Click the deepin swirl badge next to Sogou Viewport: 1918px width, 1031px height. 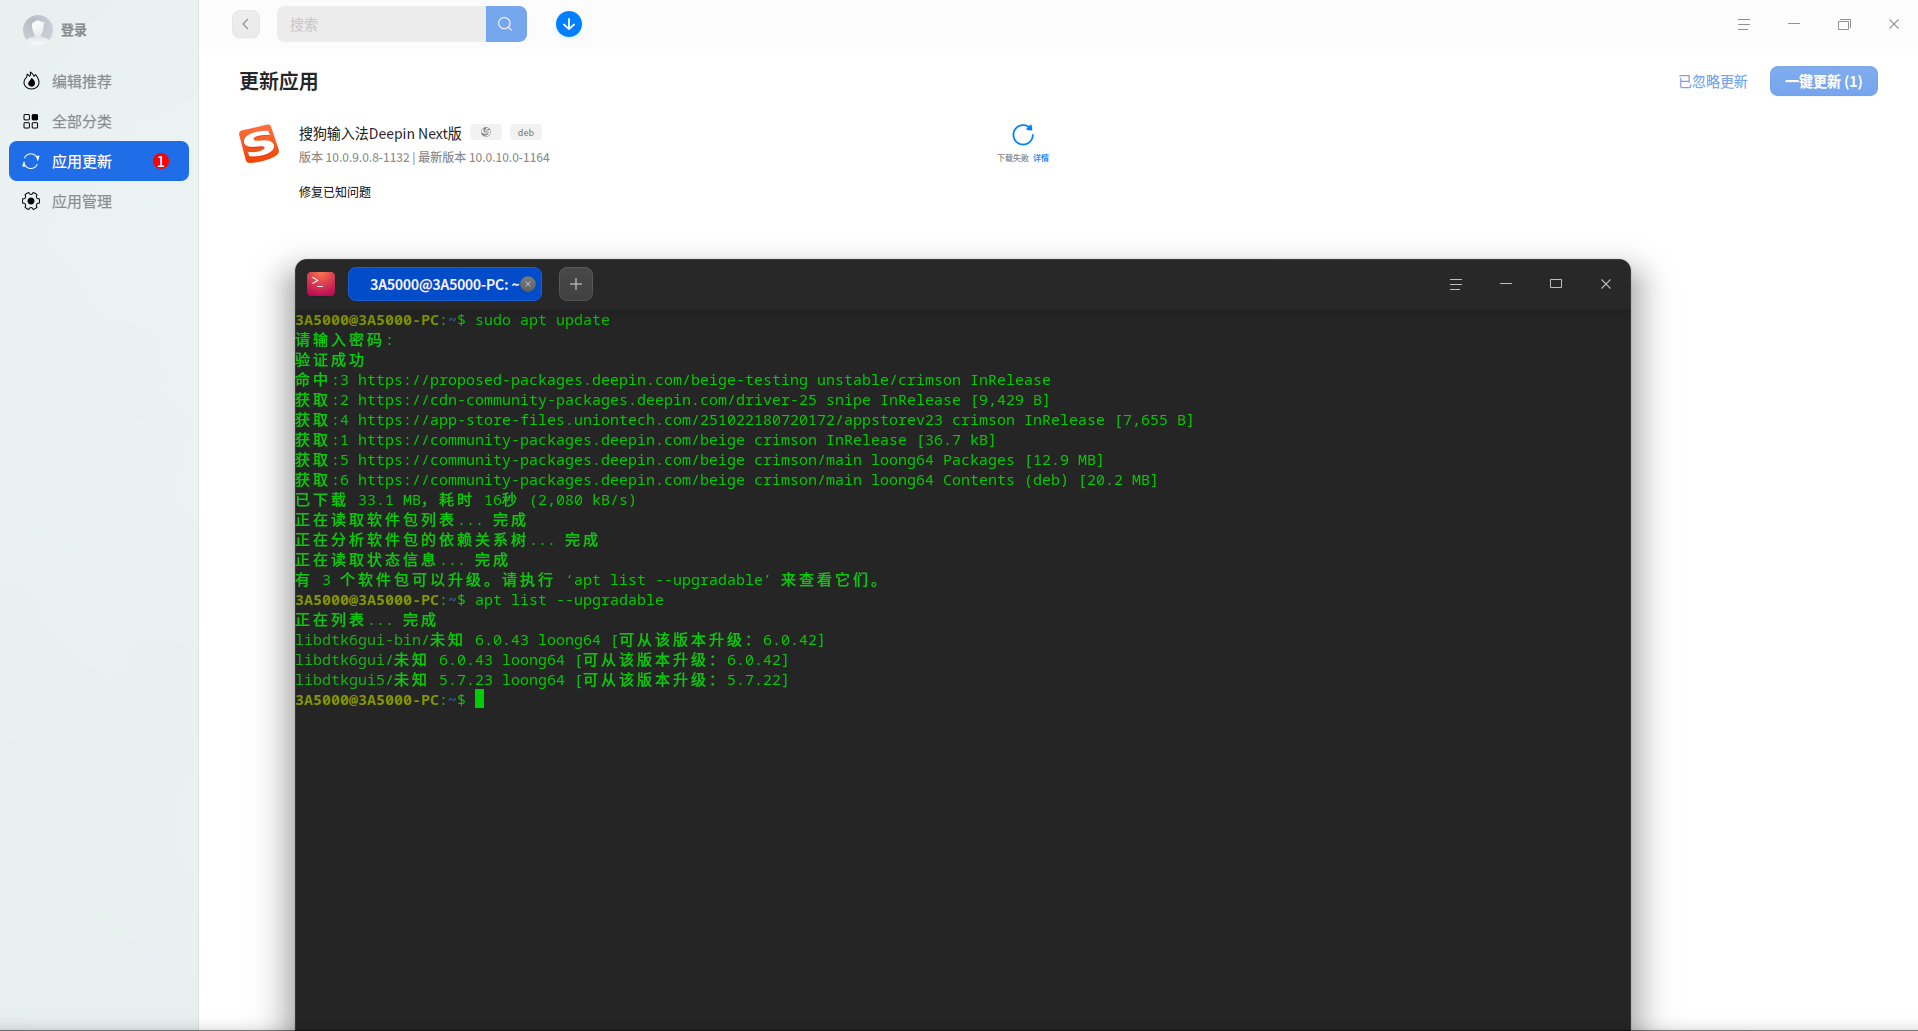click(486, 132)
